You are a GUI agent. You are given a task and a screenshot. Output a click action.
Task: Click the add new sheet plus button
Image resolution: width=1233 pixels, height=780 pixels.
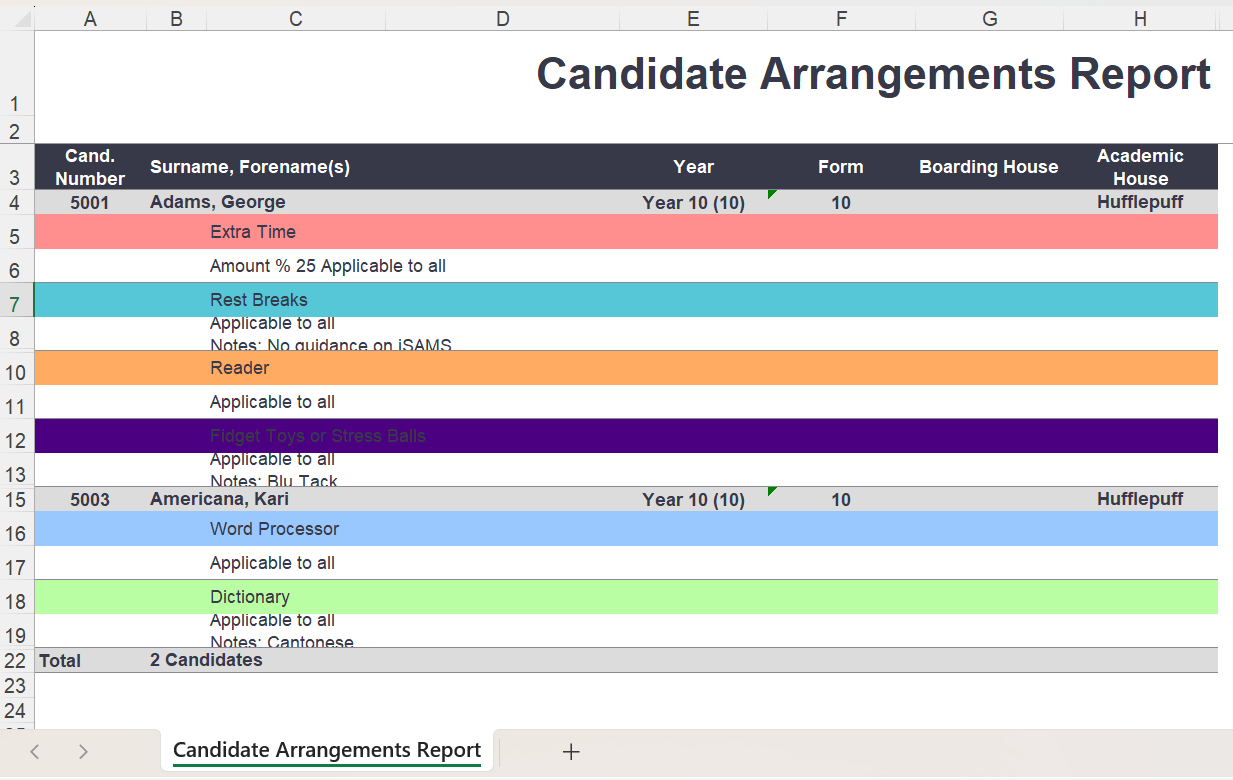(x=571, y=752)
